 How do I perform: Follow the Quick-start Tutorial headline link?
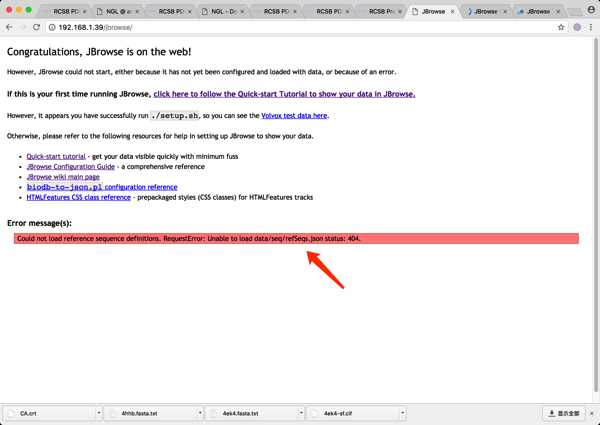[x=284, y=94]
